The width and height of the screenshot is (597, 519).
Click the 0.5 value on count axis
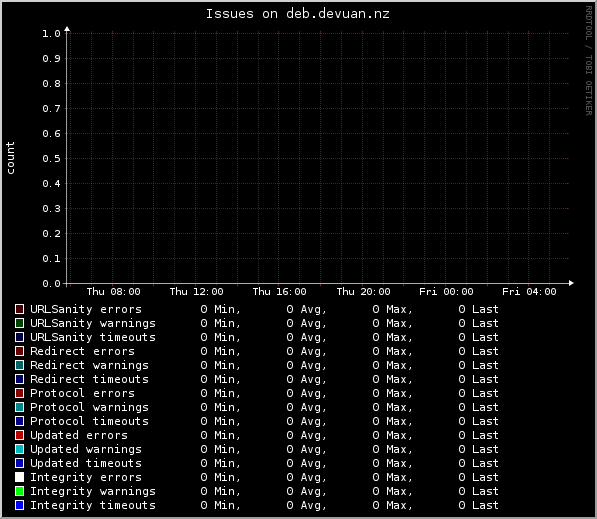click(x=51, y=158)
